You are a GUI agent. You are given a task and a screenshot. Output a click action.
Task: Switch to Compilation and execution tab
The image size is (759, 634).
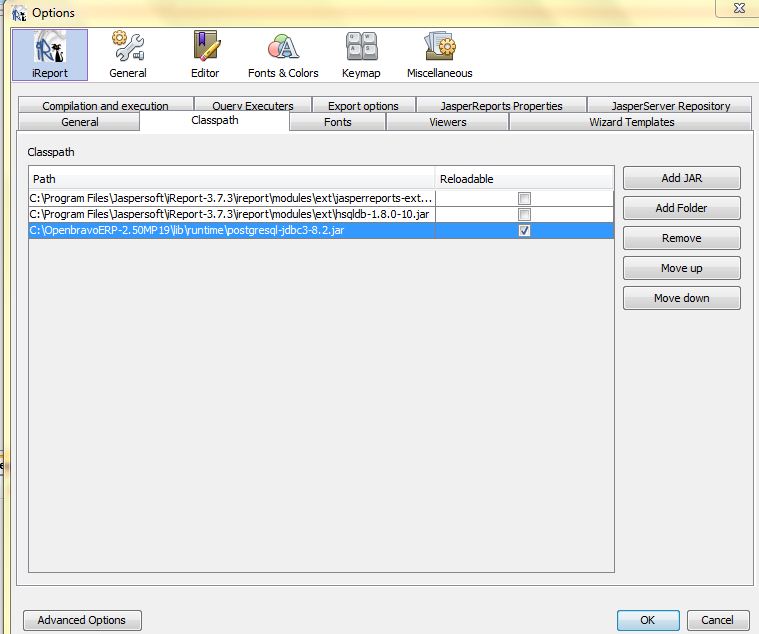click(106, 105)
